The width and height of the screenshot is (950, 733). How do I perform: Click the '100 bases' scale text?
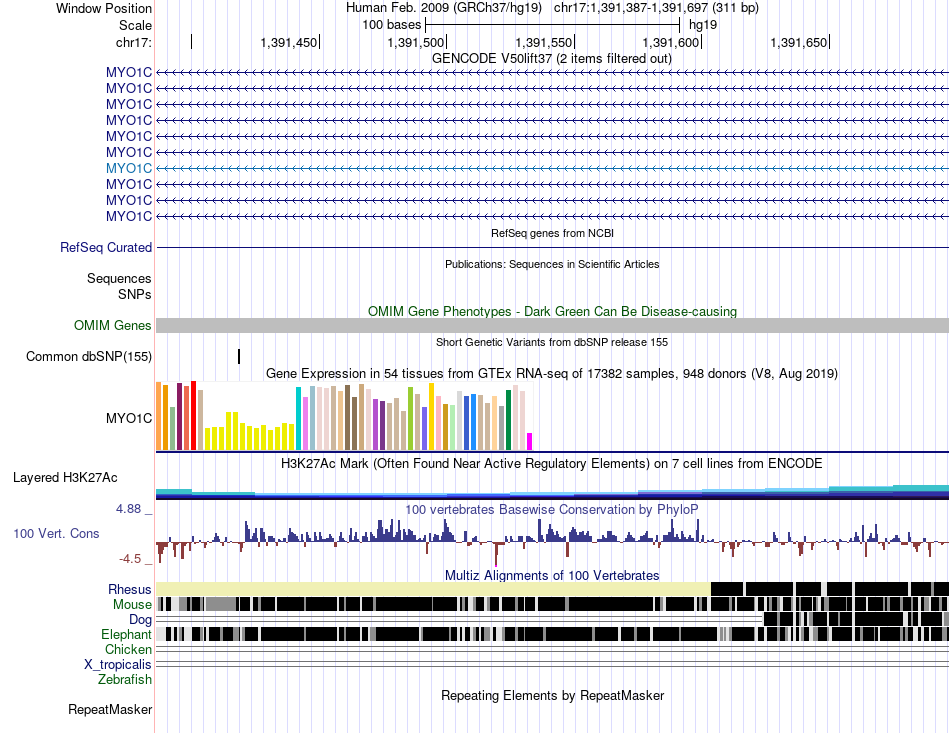coord(391,25)
